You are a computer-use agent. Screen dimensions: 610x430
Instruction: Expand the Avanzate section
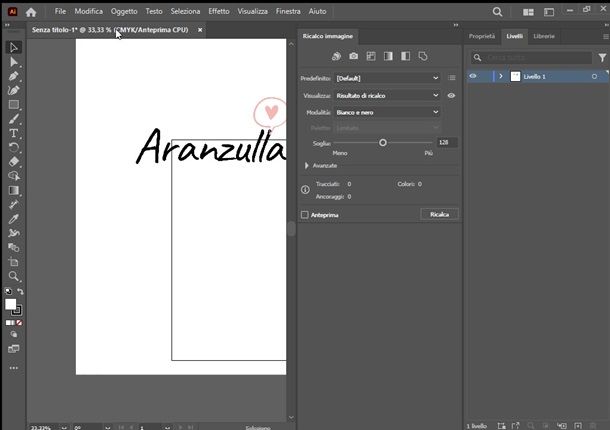pos(307,166)
